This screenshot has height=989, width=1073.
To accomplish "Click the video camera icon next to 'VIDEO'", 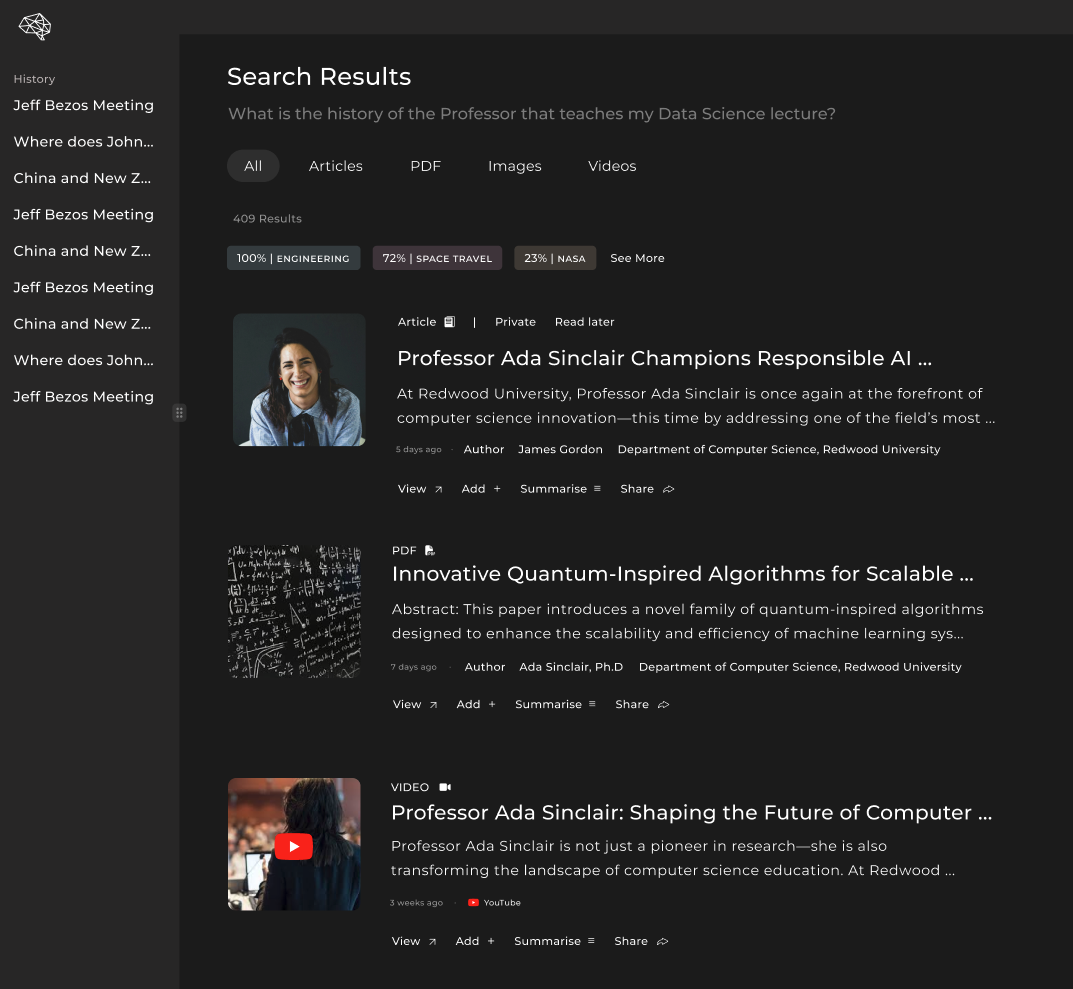I will pyautogui.click(x=443, y=787).
